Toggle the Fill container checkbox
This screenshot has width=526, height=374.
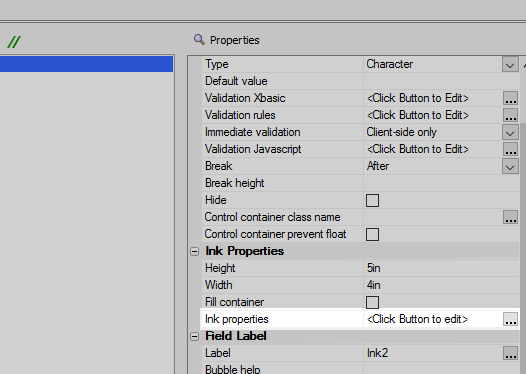point(372,302)
